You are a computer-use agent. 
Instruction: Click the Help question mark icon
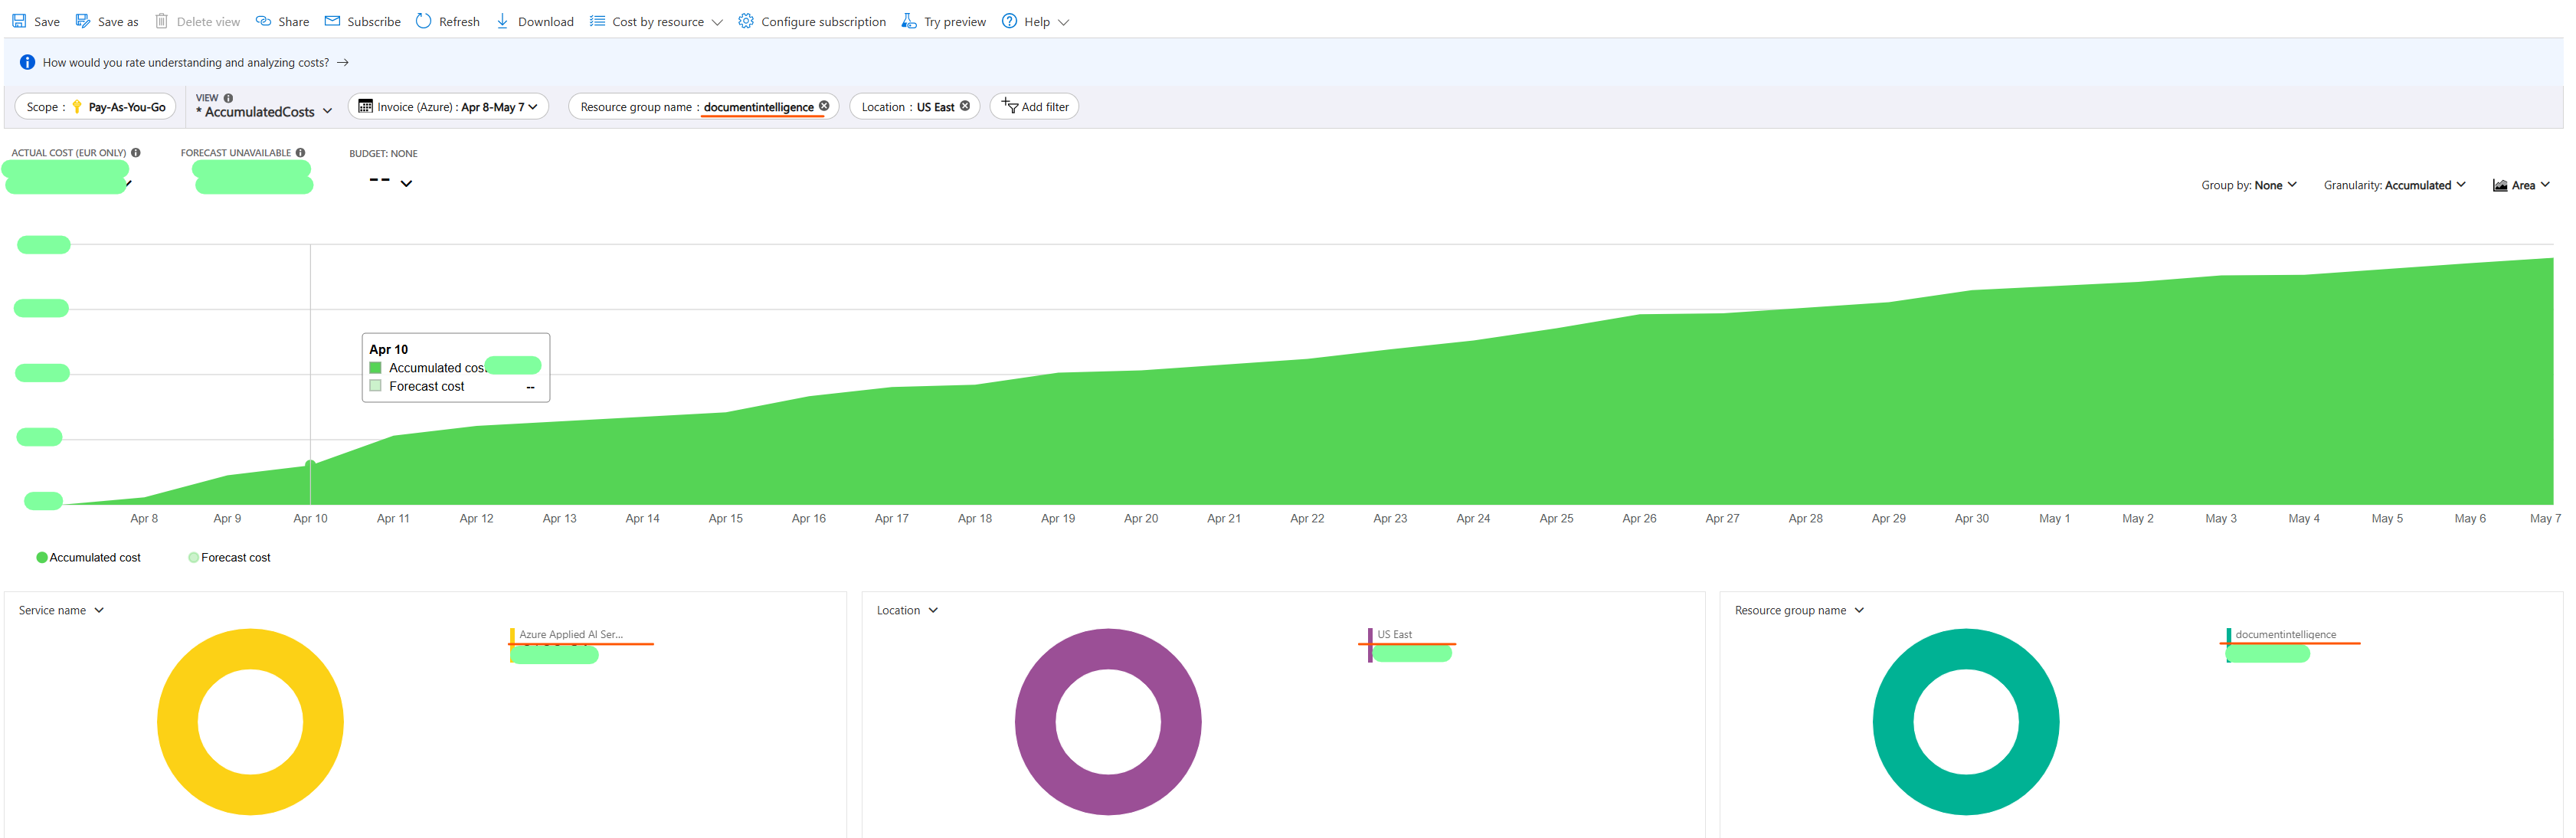(1009, 21)
